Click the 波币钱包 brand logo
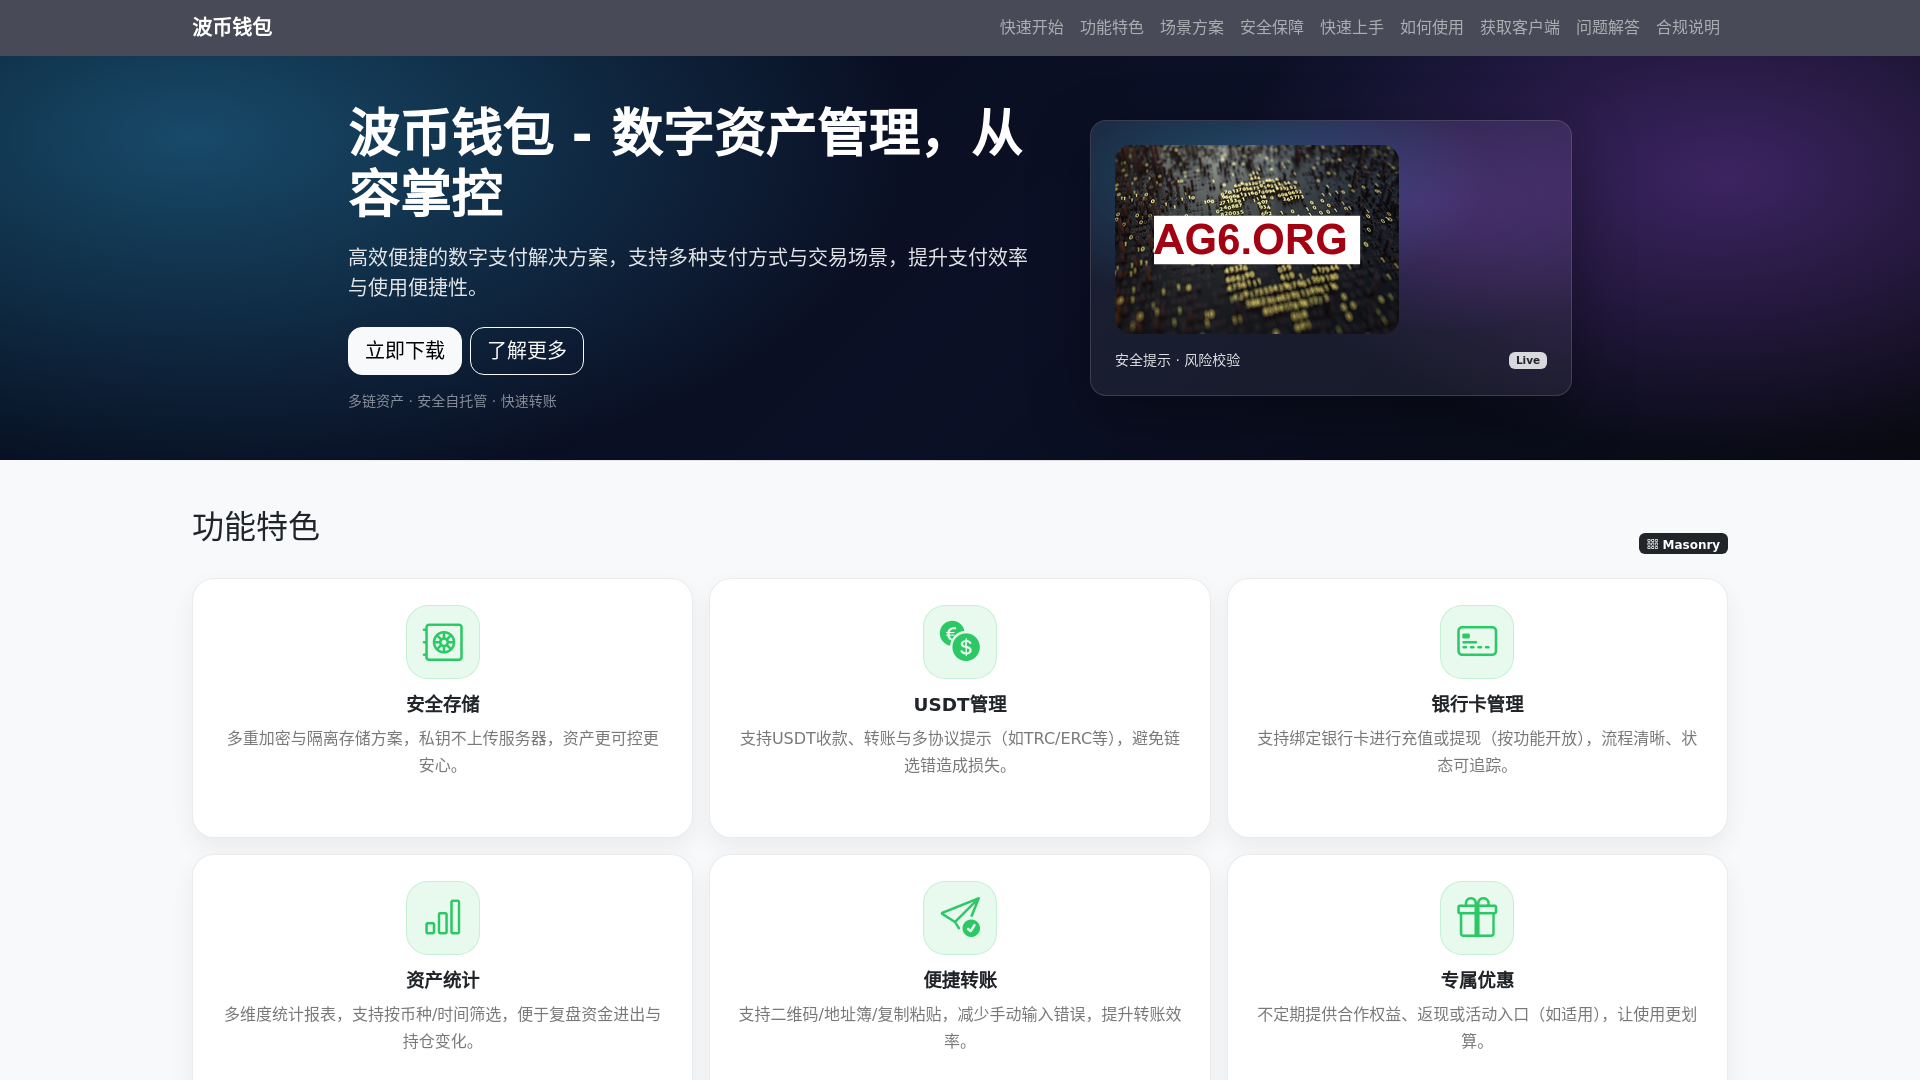This screenshot has height=1080, width=1920. tap(232, 27)
